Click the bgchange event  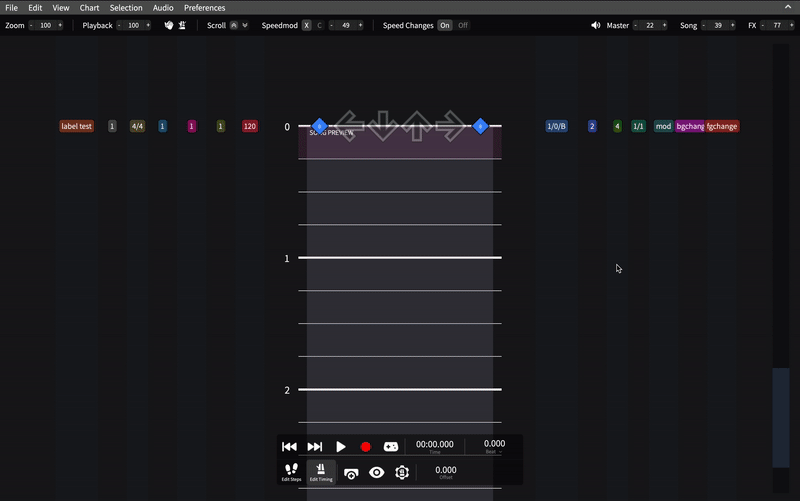point(690,126)
